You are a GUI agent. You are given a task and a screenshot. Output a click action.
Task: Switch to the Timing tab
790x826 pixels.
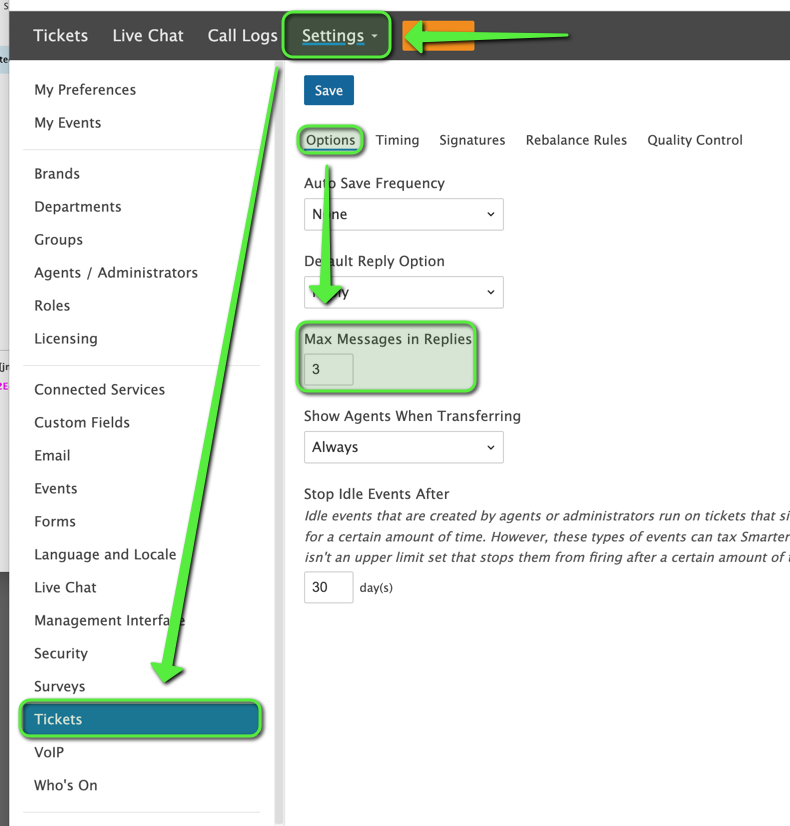pyautogui.click(x=397, y=140)
